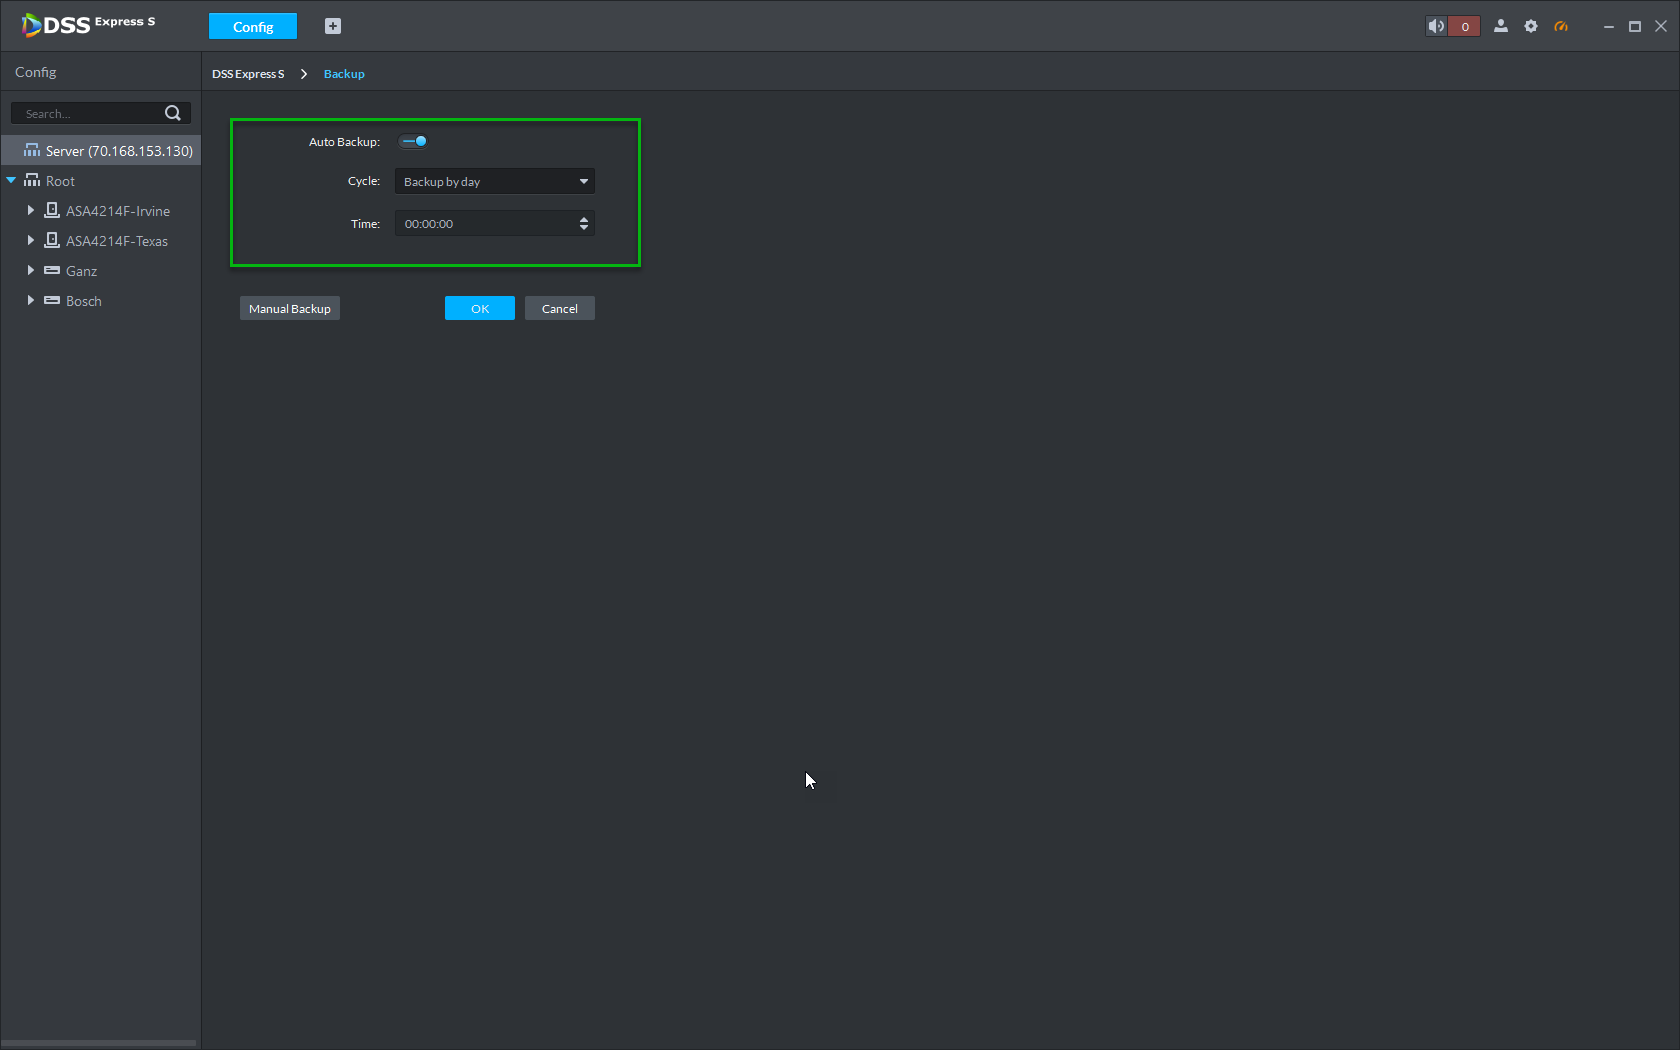Open the settings gear icon
This screenshot has width=1680, height=1050.
1531,26
